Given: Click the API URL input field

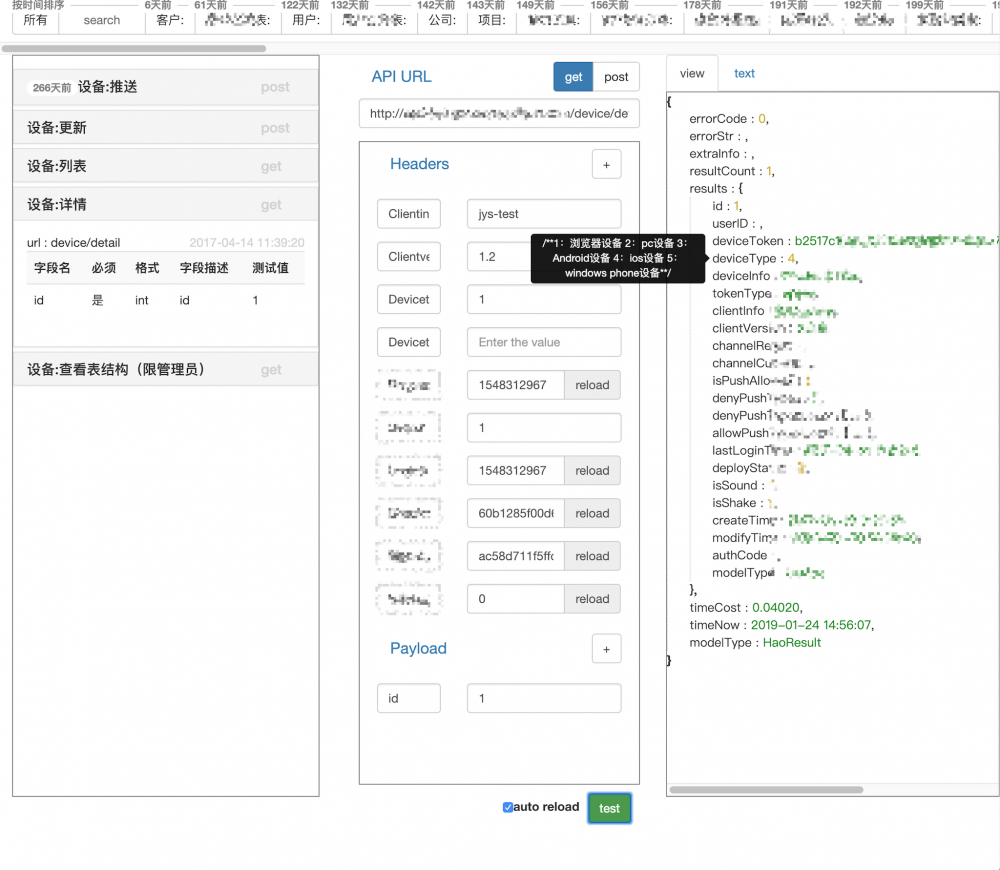Looking at the screenshot, I should coord(499,113).
